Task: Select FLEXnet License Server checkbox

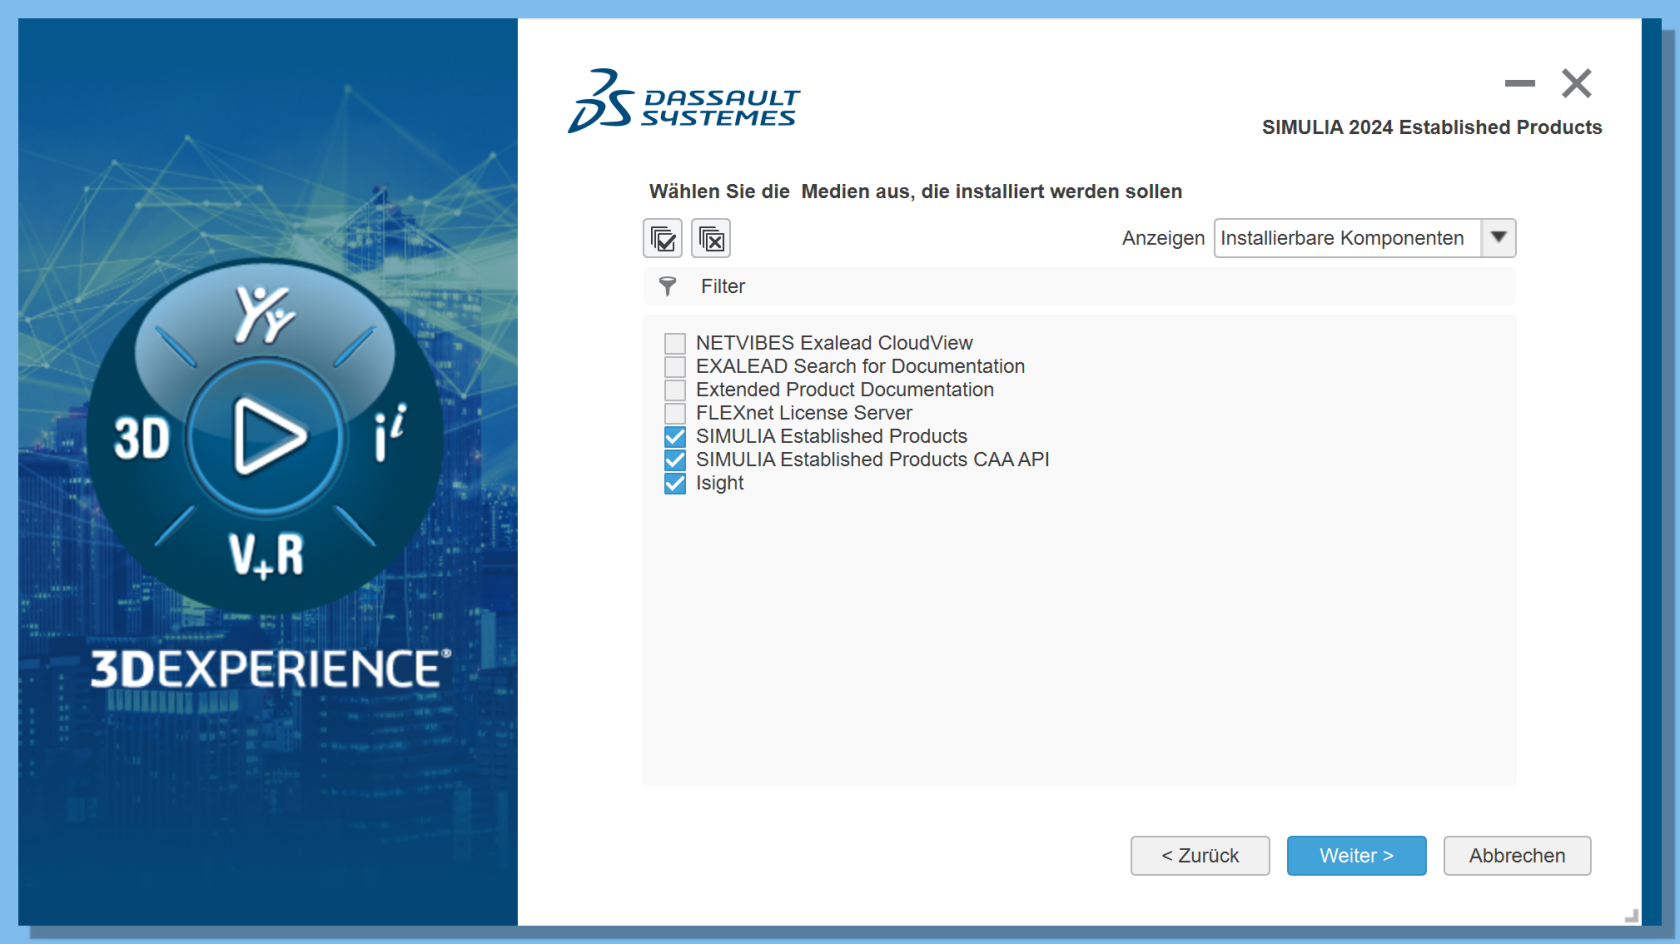Action: coord(675,413)
